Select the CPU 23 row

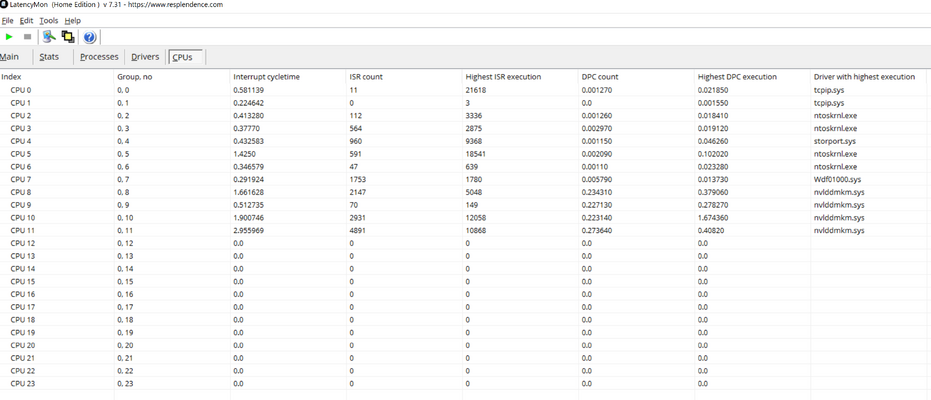pyautogui.click(x=463, y=383)
